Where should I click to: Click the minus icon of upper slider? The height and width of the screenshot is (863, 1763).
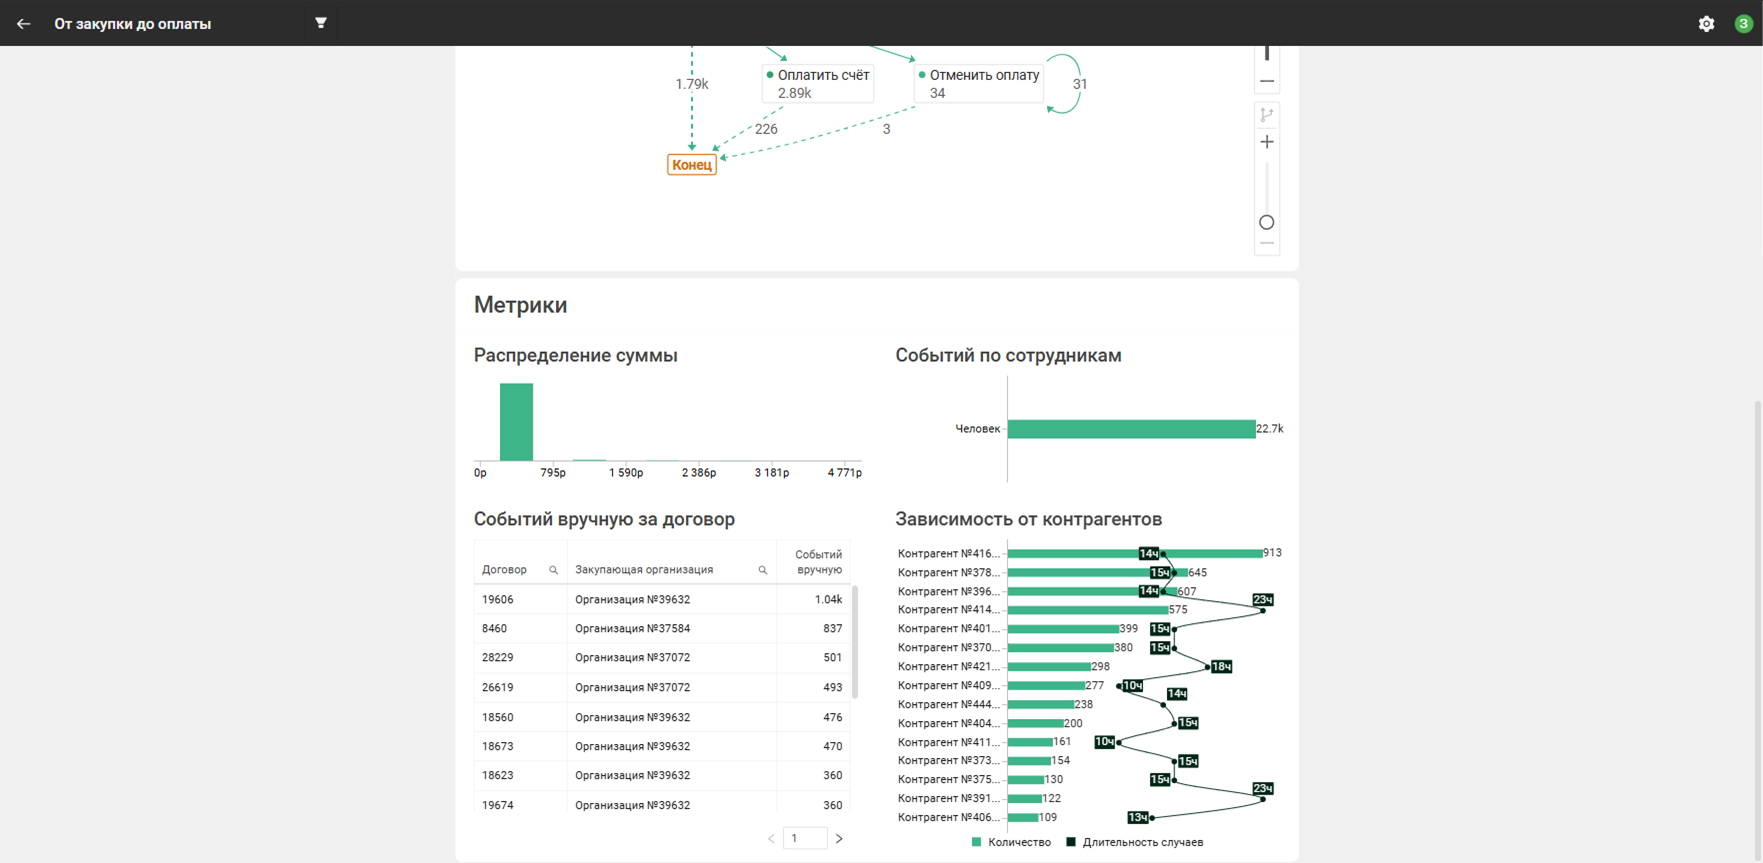tap(1266, 82)
